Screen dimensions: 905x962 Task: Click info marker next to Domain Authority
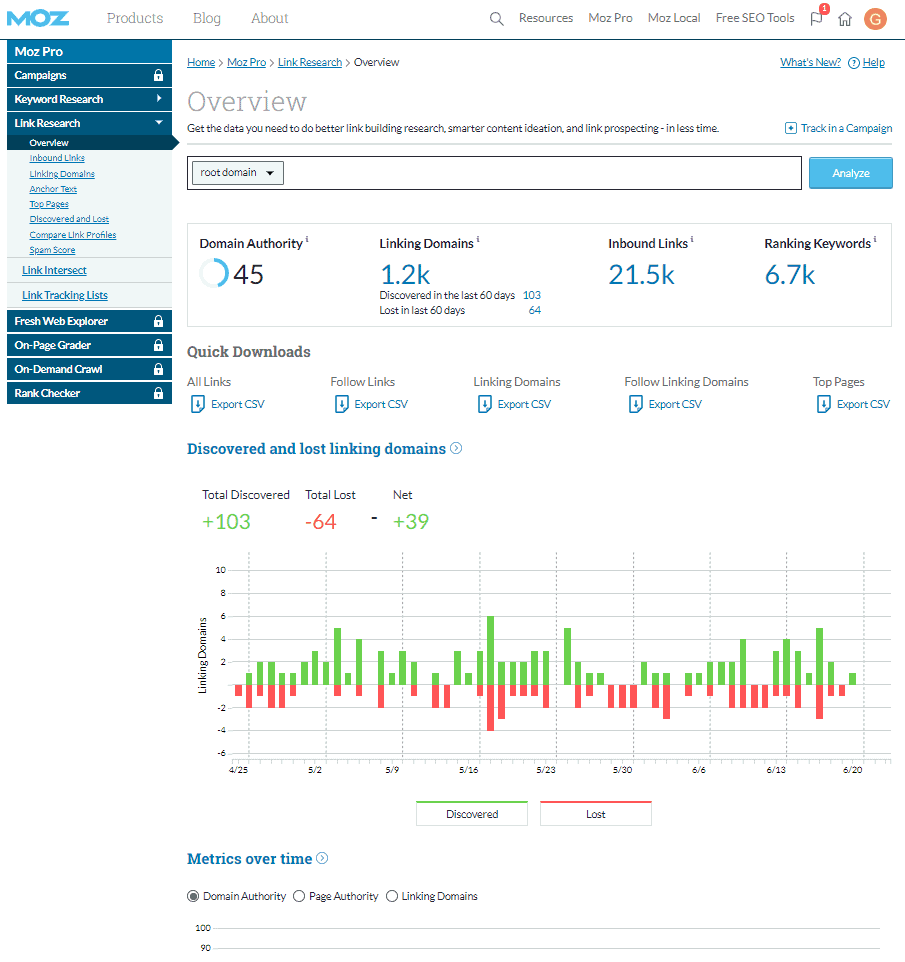coord(307,239)
